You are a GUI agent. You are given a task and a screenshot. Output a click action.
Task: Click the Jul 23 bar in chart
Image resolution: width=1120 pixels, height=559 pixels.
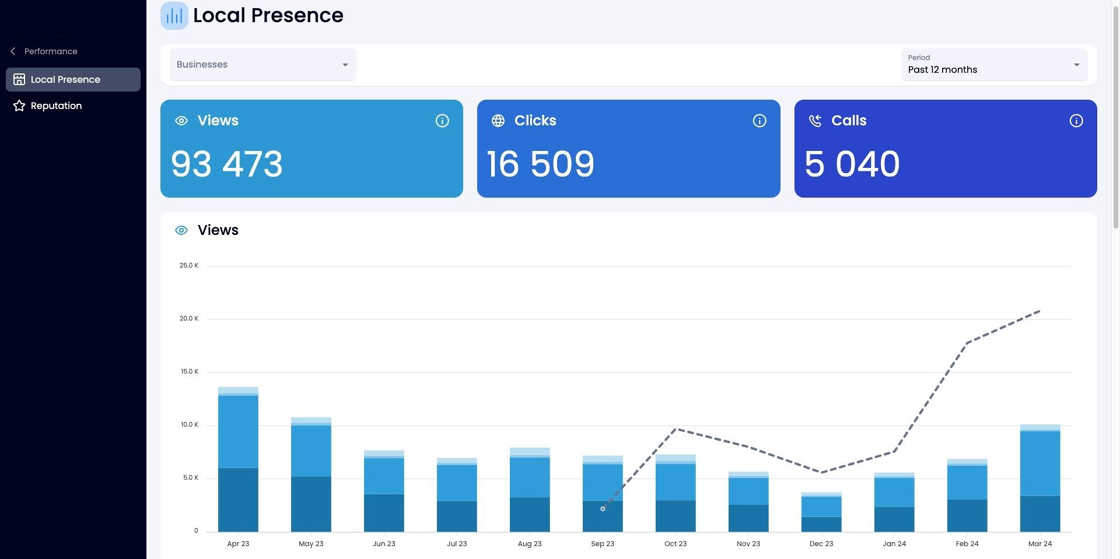pyautogui.click(x=457, y=495)
